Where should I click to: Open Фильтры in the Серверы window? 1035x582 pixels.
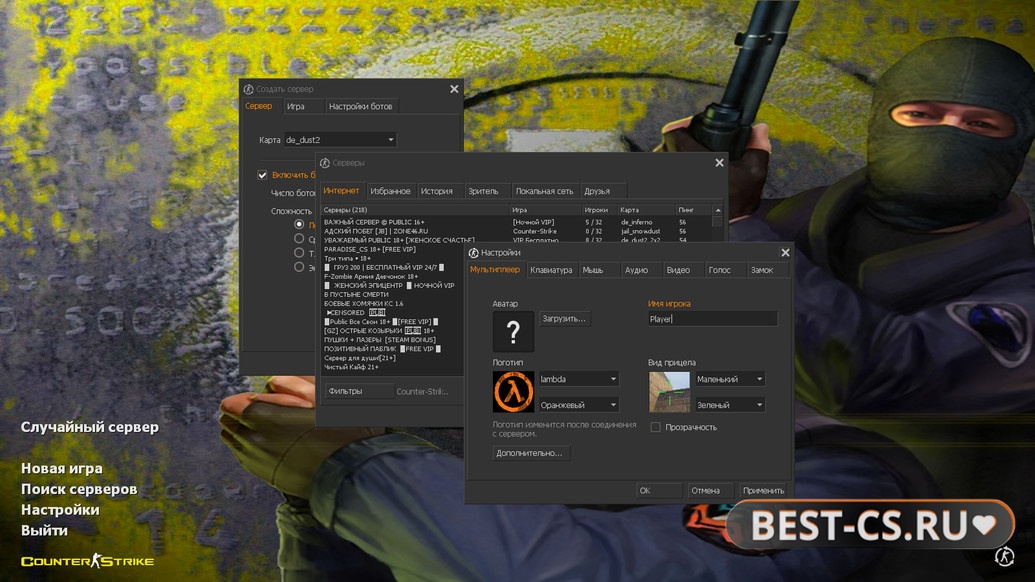[x=359, y=391]
